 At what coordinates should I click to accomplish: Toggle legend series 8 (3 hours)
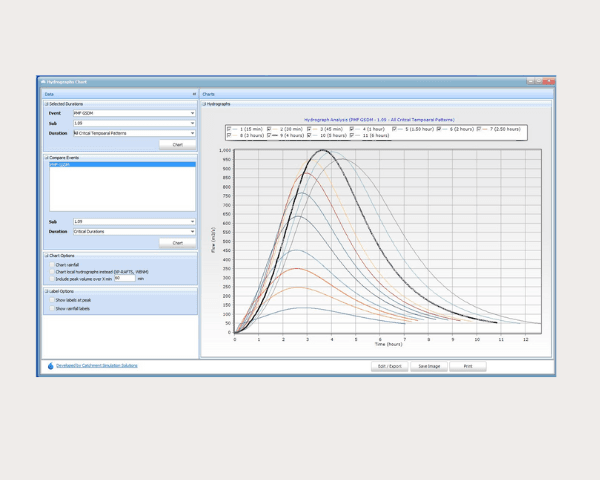click(229, 136)
